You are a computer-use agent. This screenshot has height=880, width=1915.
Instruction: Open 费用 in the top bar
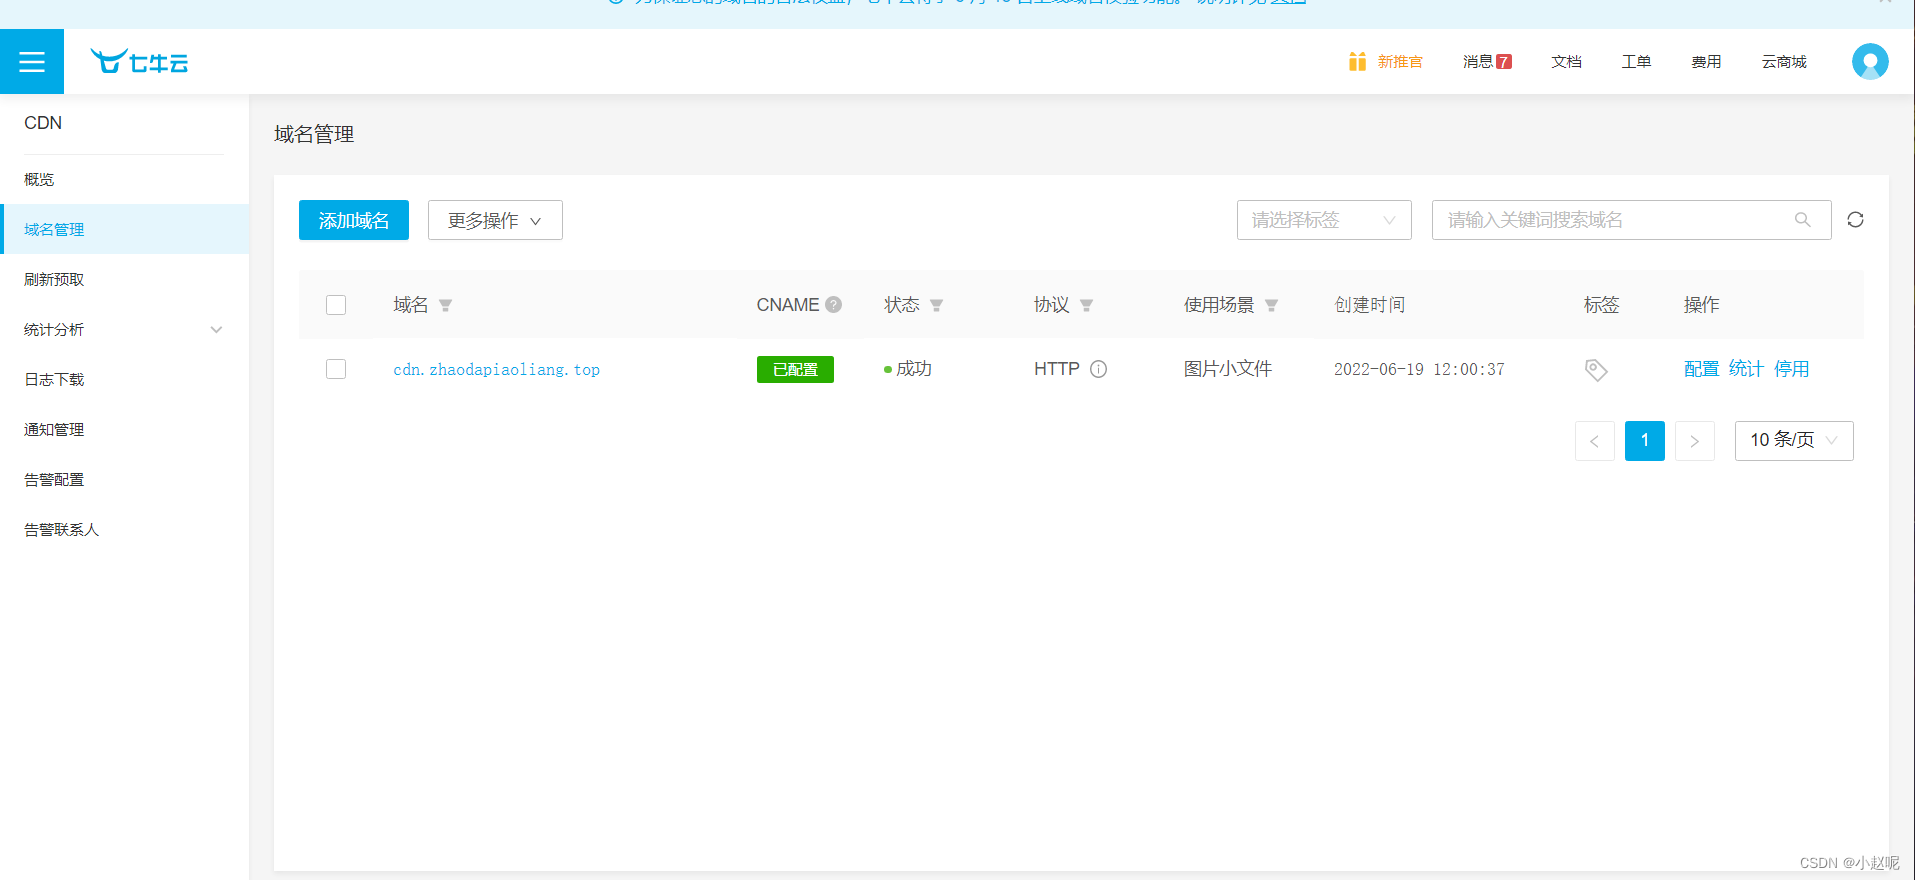1706,62
